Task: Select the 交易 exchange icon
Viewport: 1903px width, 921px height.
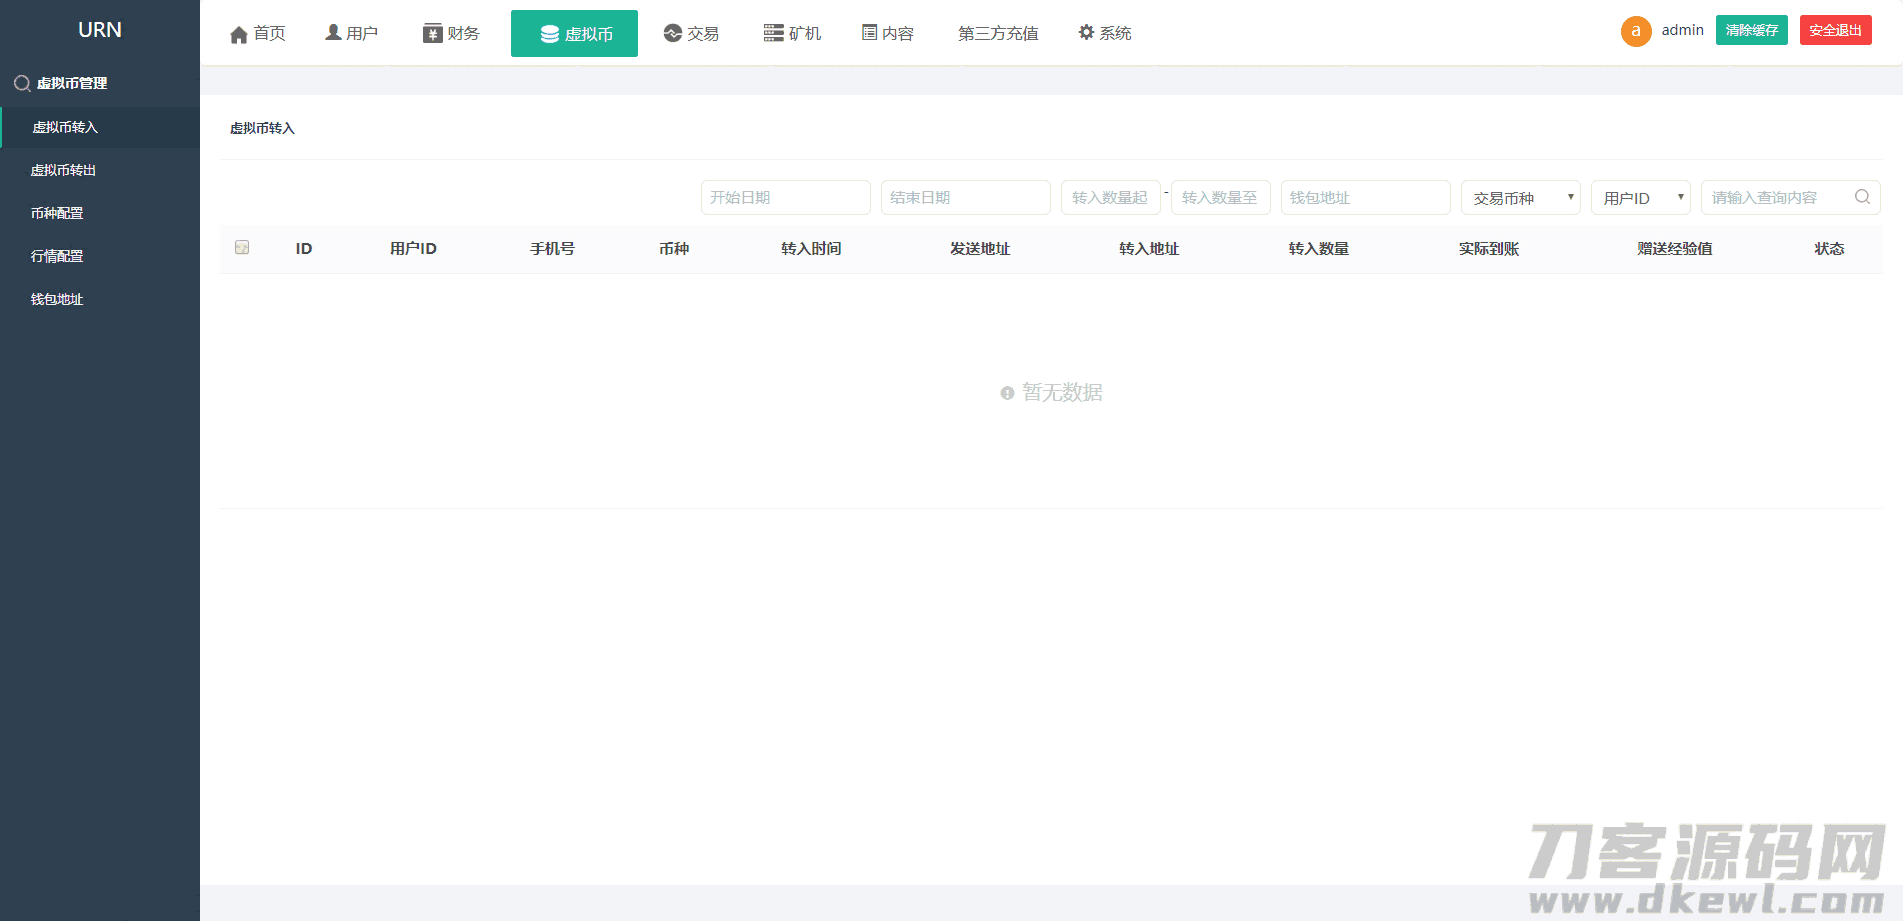Action: [x=670, y=32]
